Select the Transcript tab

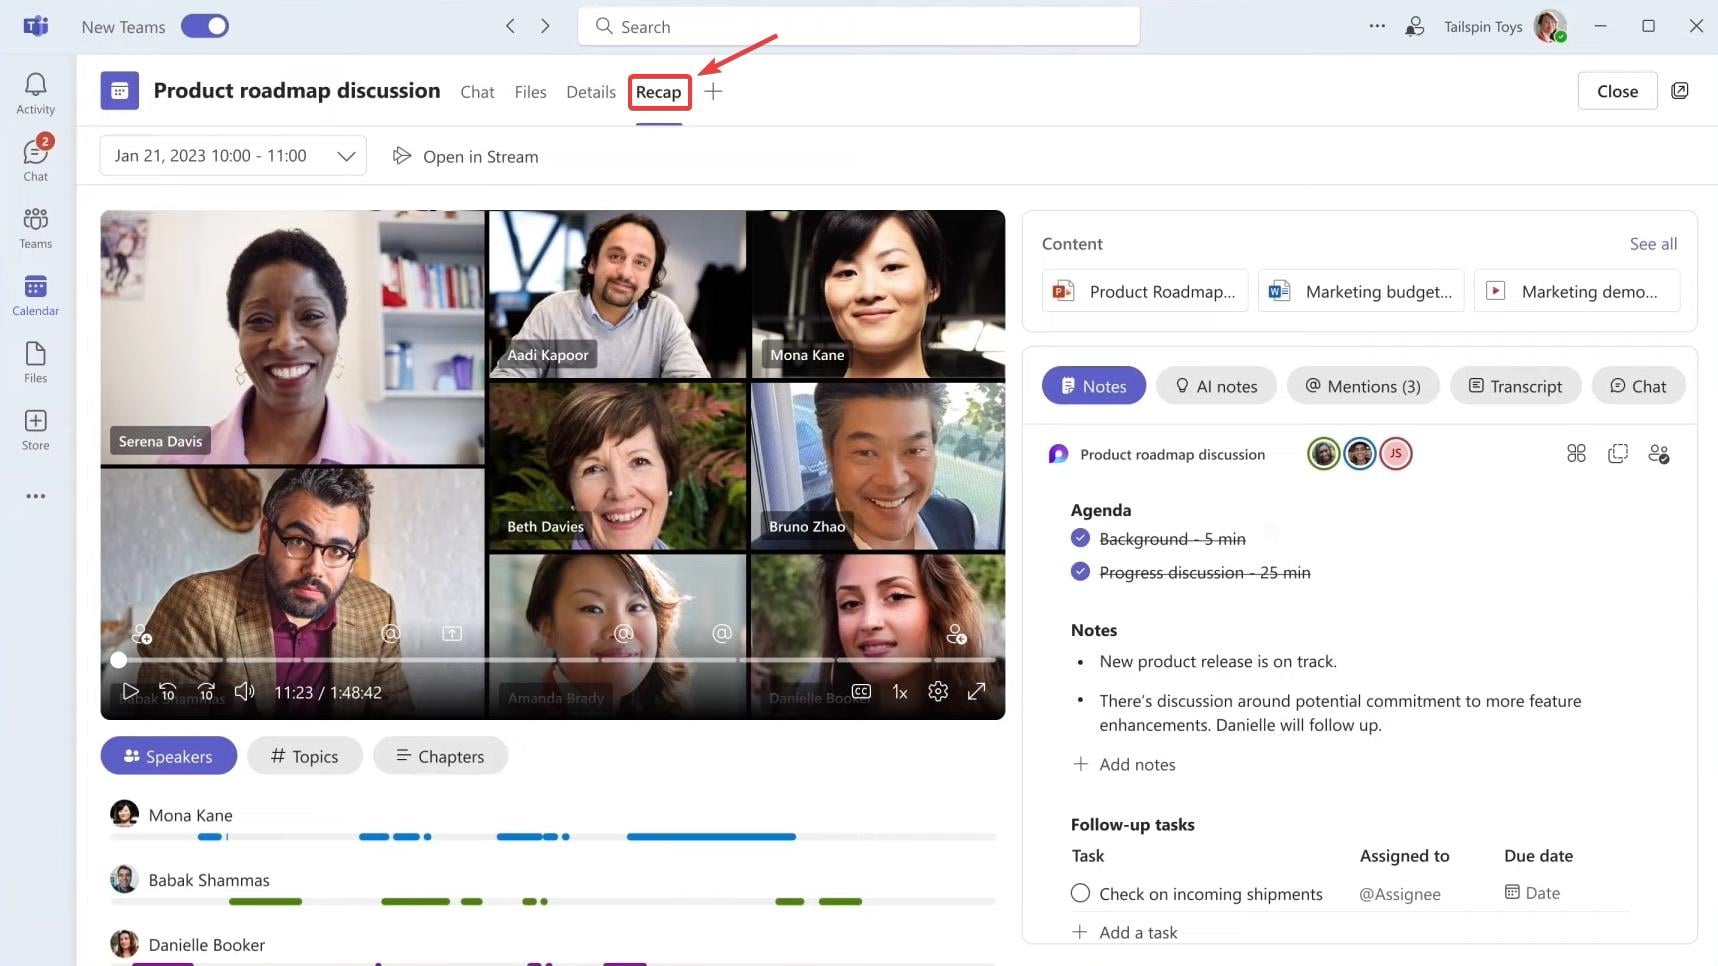pos(1514,386)
